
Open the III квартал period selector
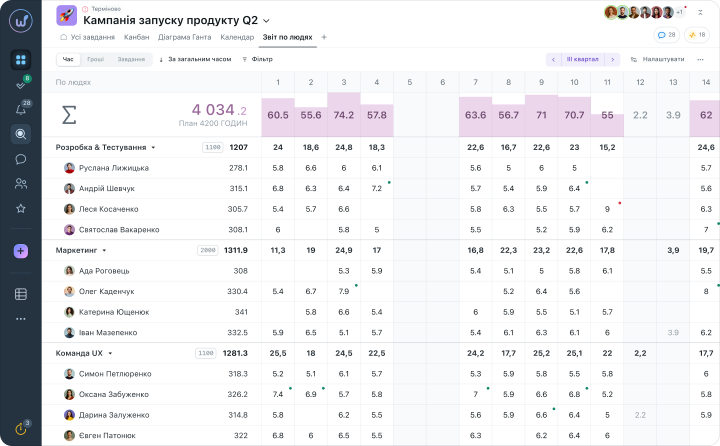(x=583, y=59)
